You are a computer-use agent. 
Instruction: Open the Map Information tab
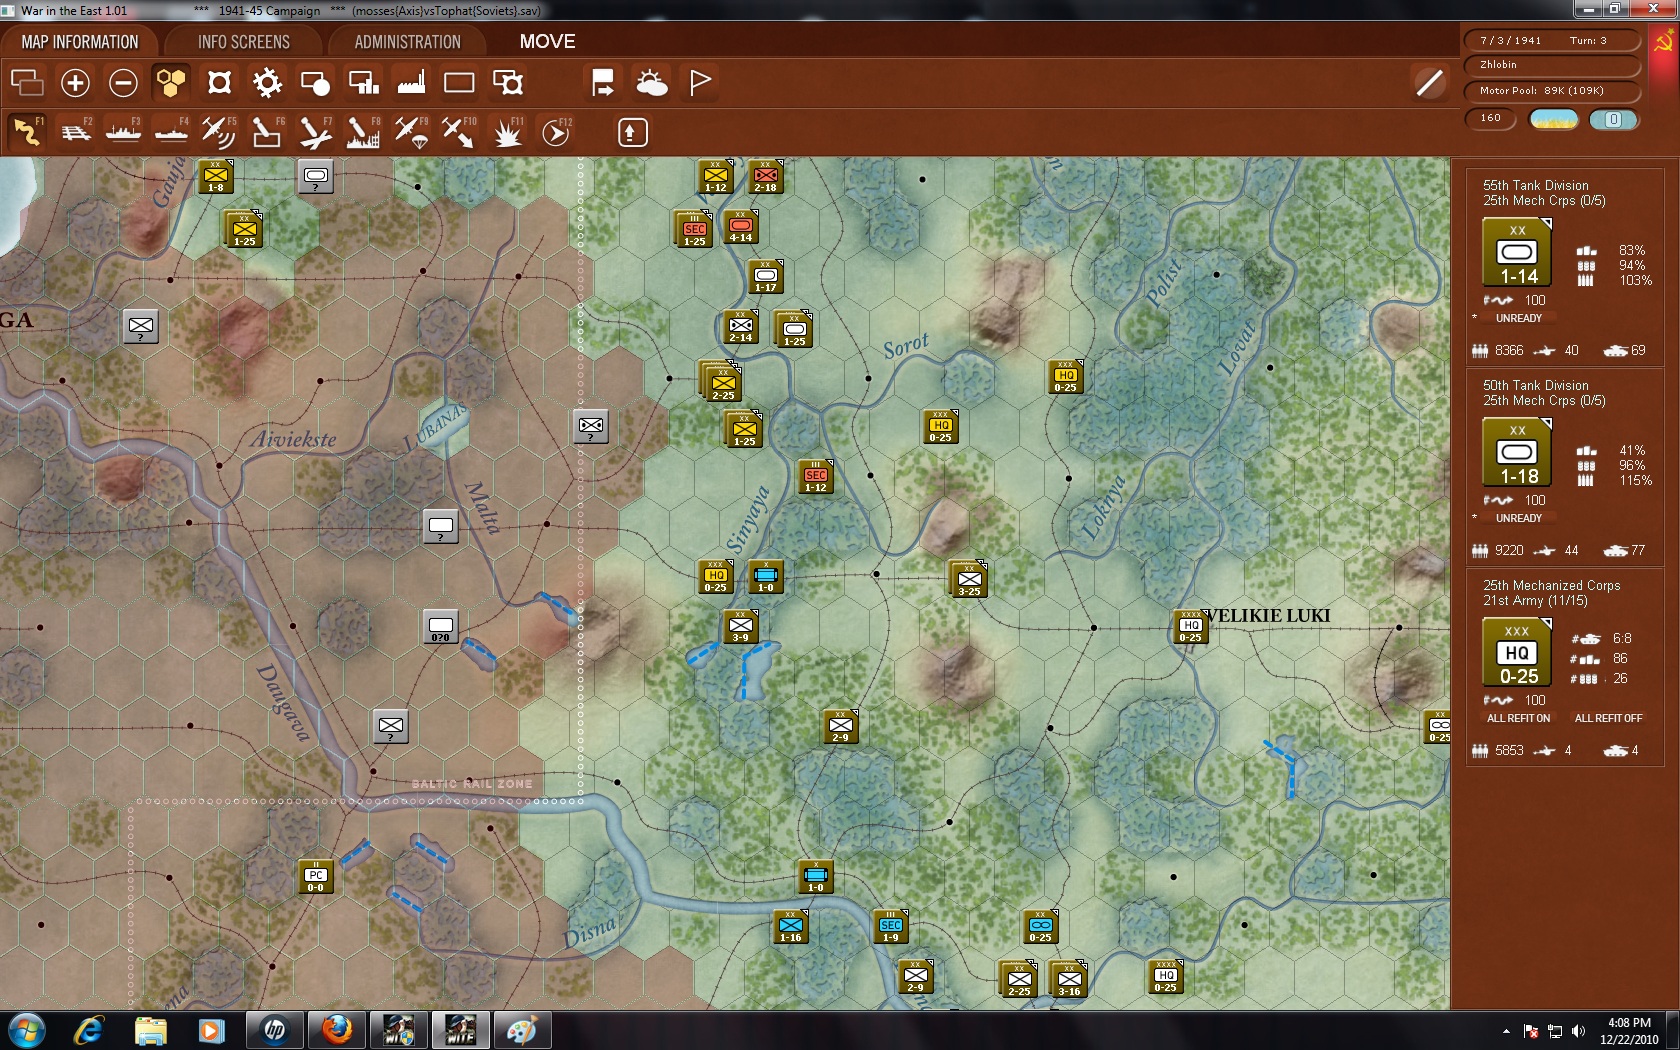pos(80,42)
